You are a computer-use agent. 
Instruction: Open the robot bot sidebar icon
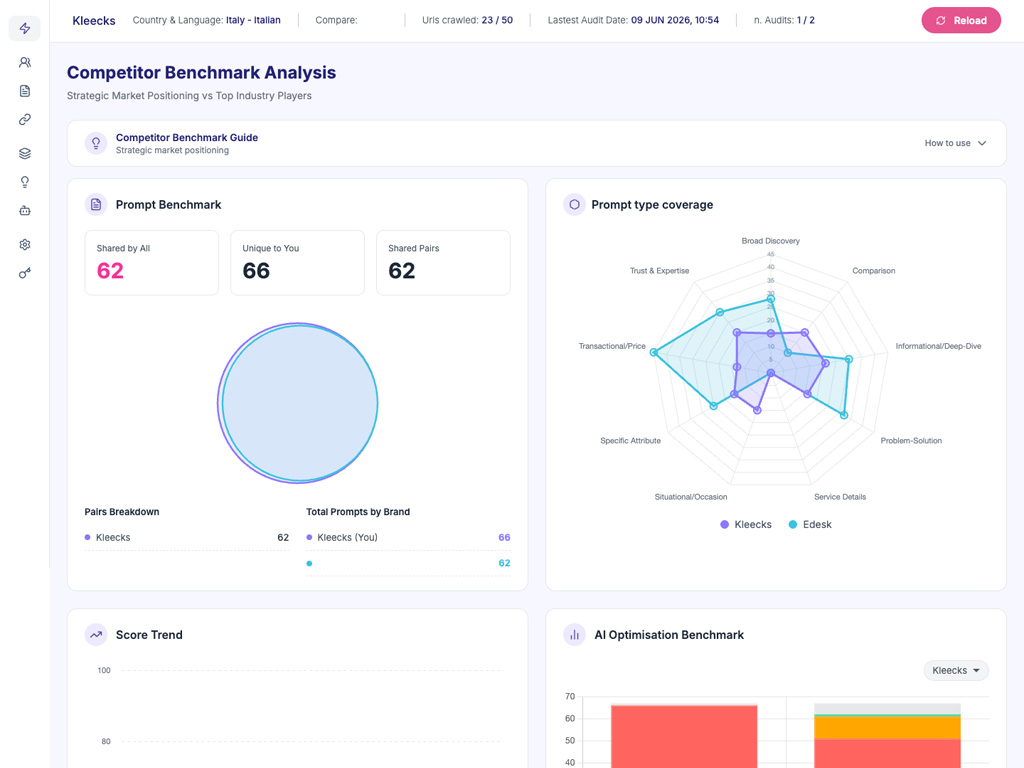[x=25, y=211]
